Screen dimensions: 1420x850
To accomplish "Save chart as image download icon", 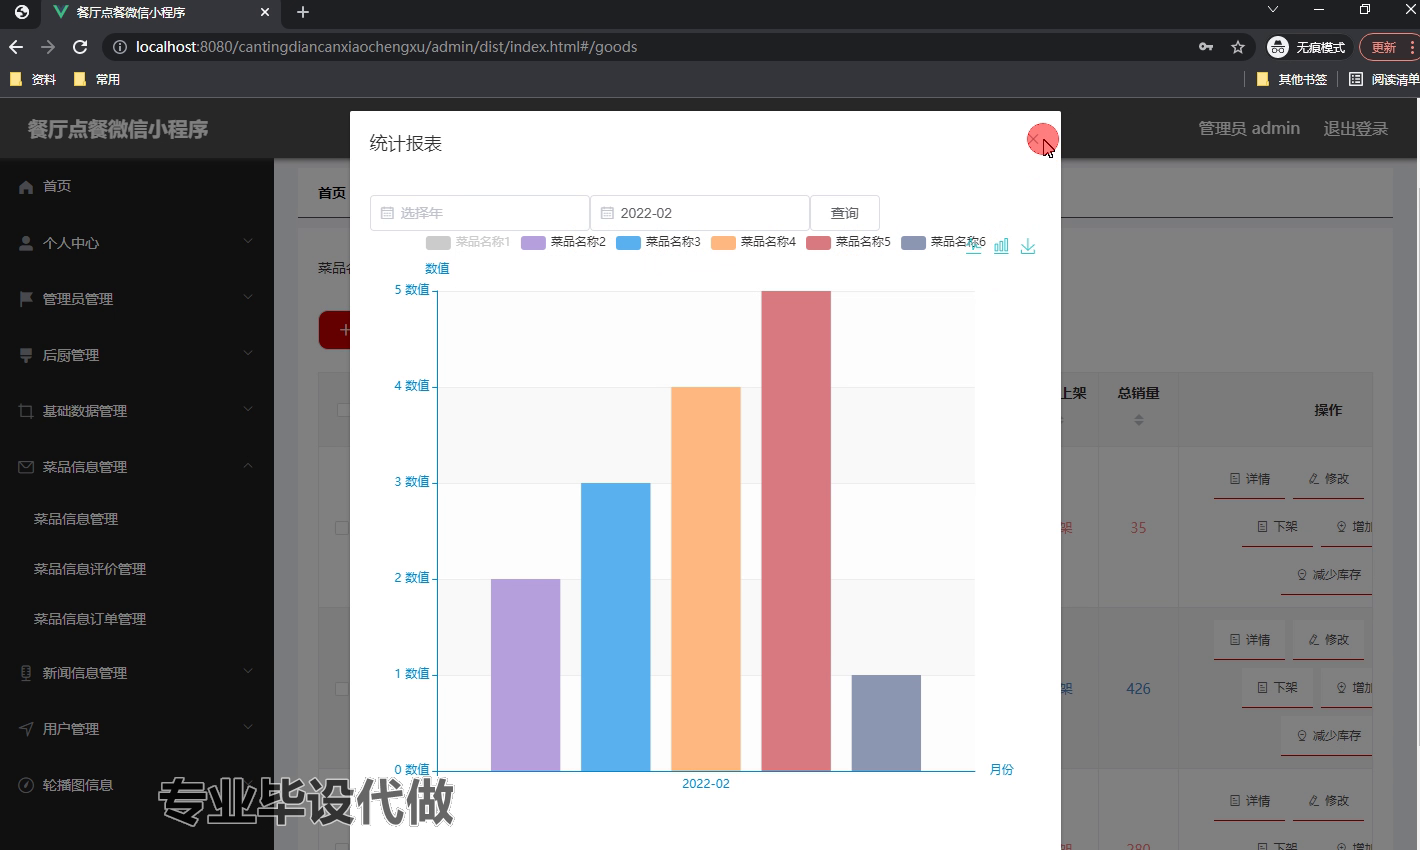I will 1027,246.
